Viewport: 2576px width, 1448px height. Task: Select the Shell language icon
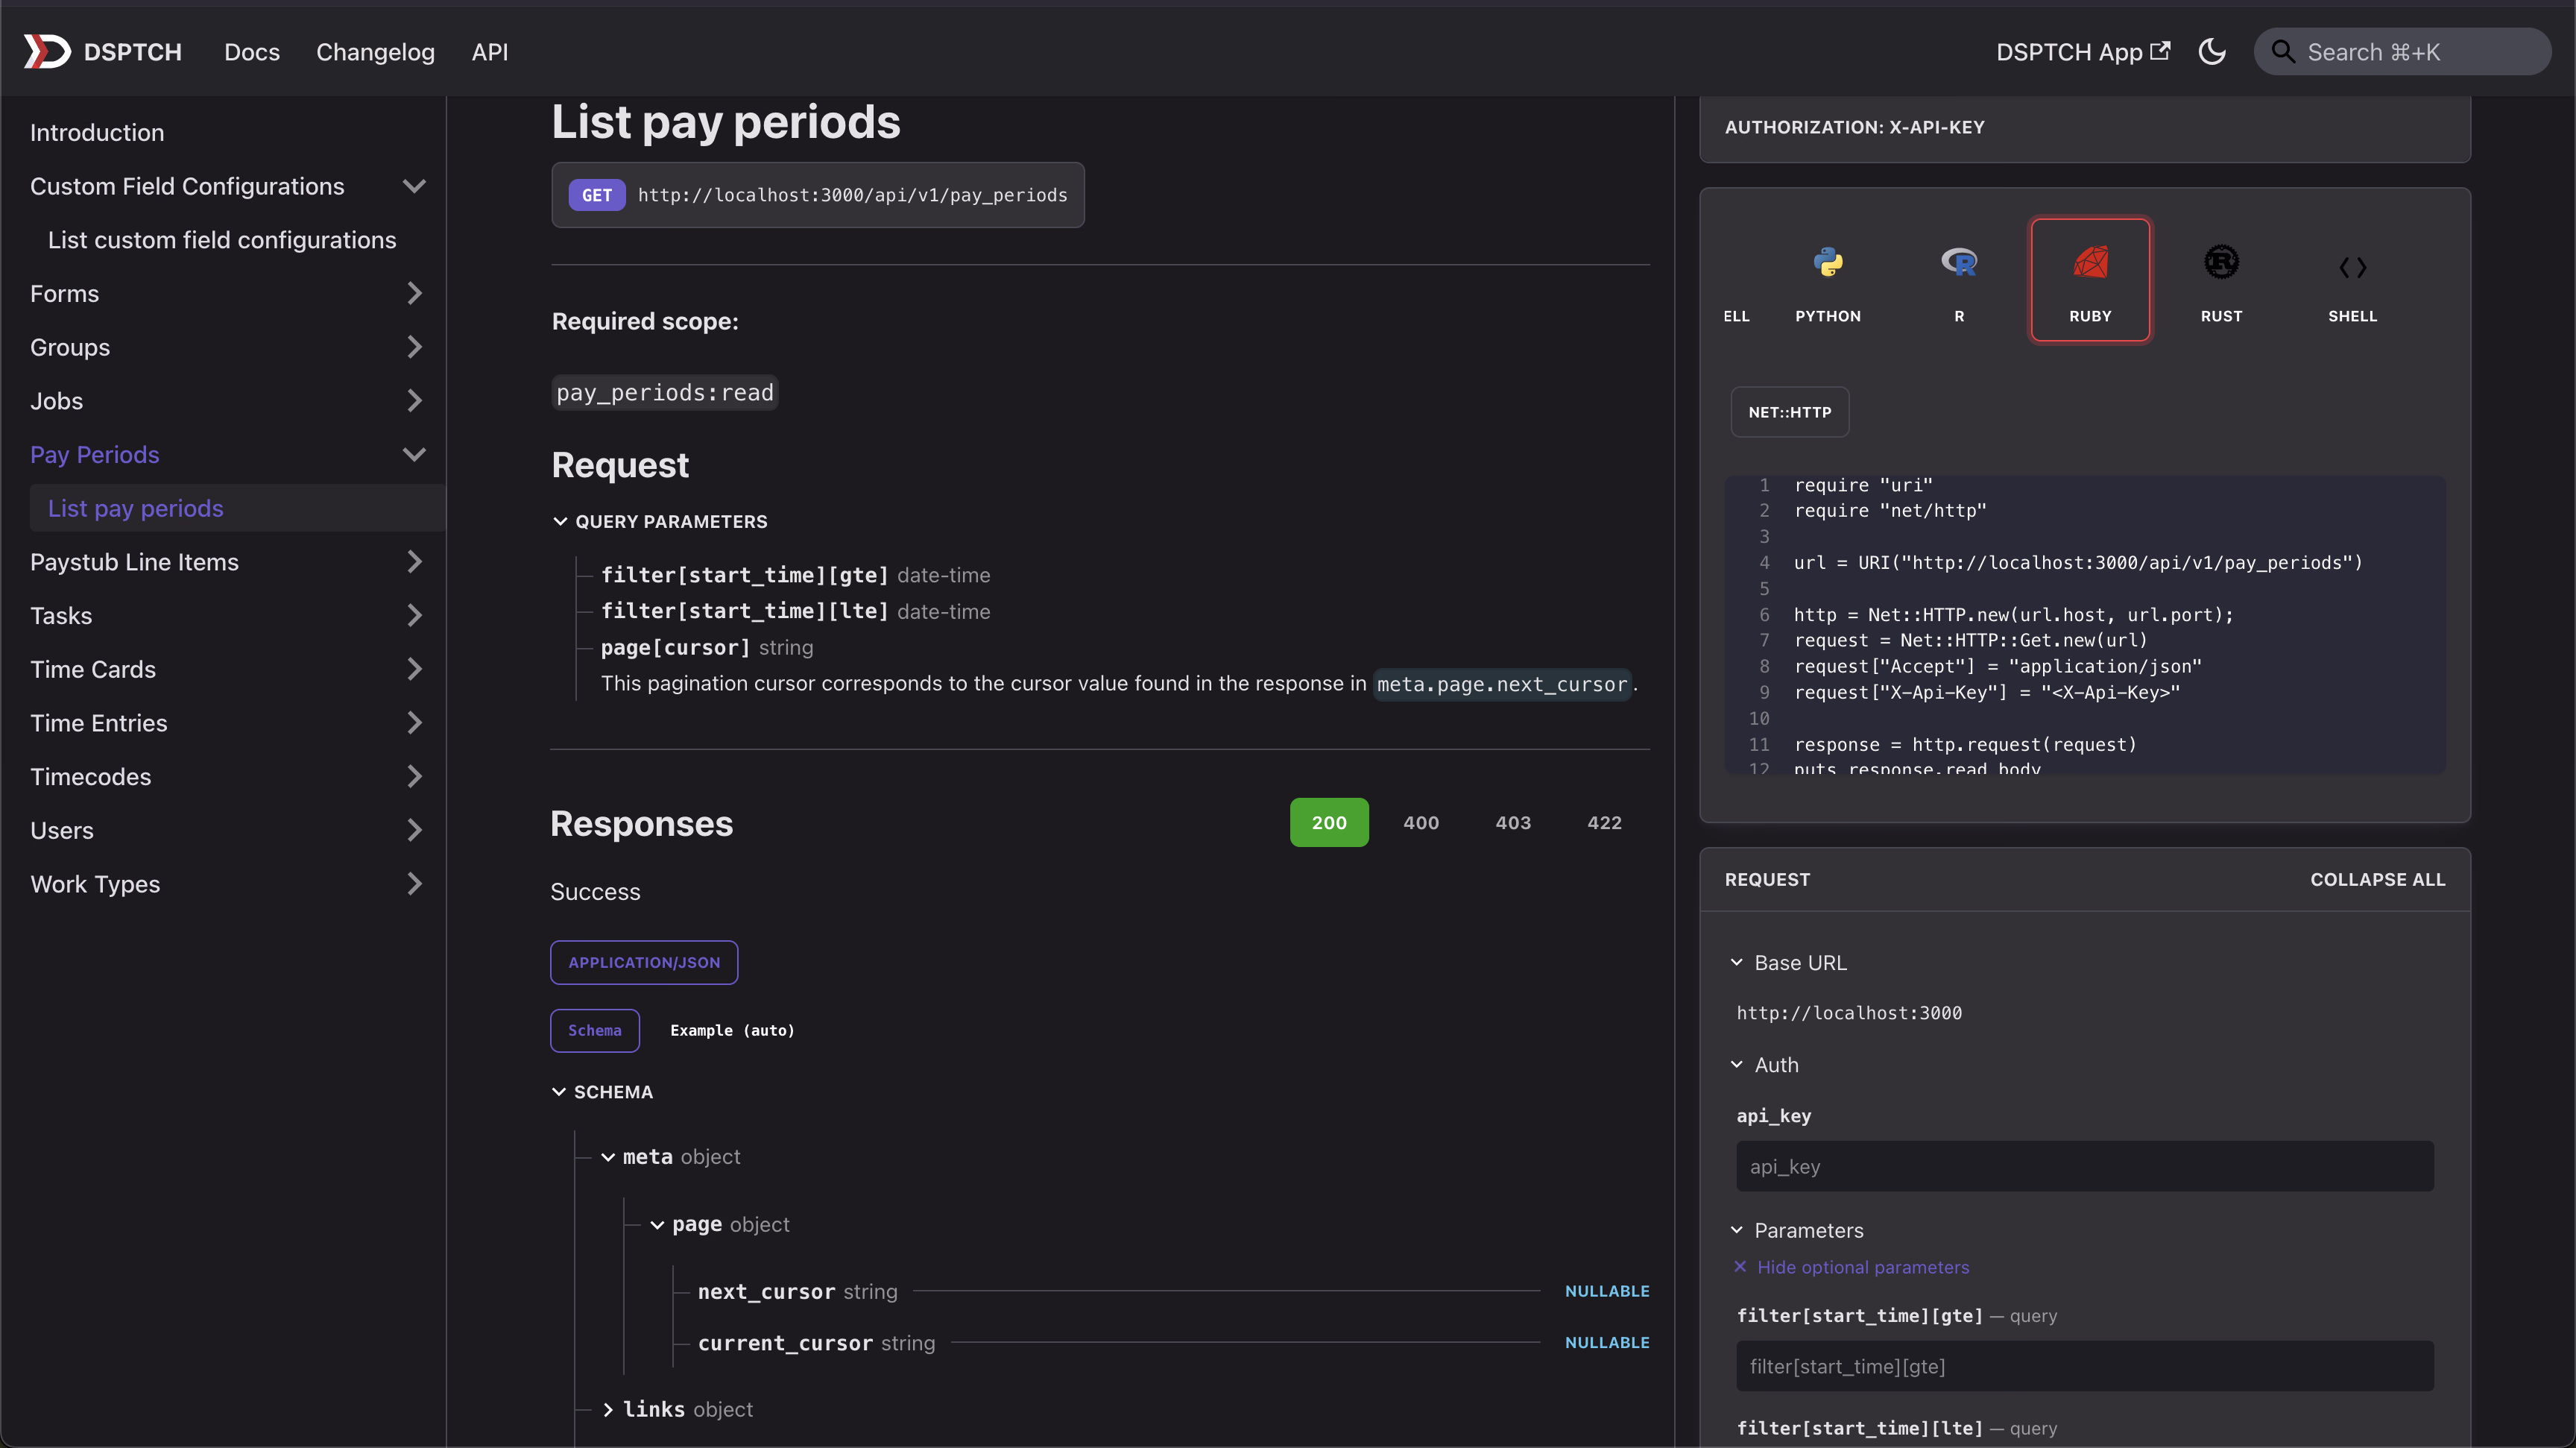click(2352, 267)
